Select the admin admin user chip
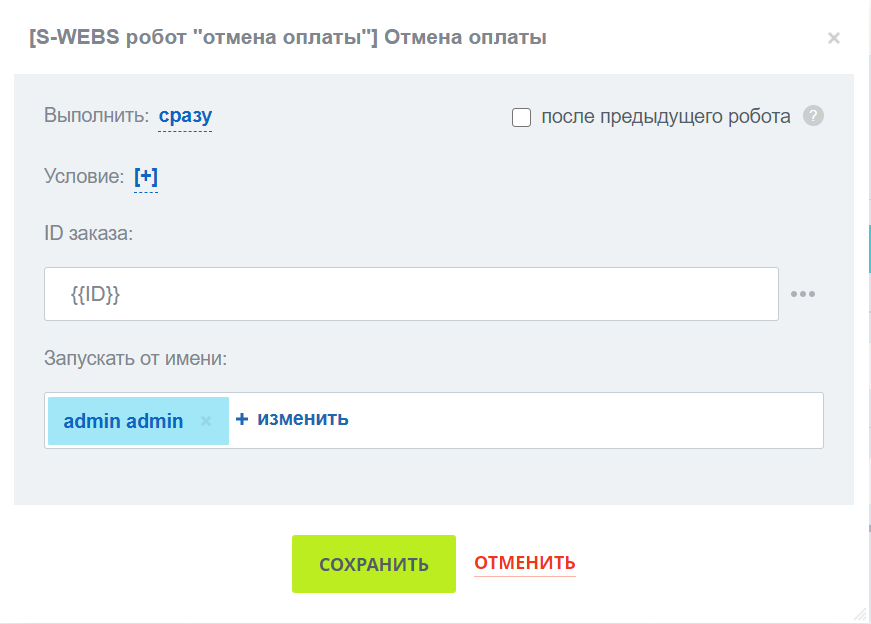871x624 pixels. coord(123,421)
